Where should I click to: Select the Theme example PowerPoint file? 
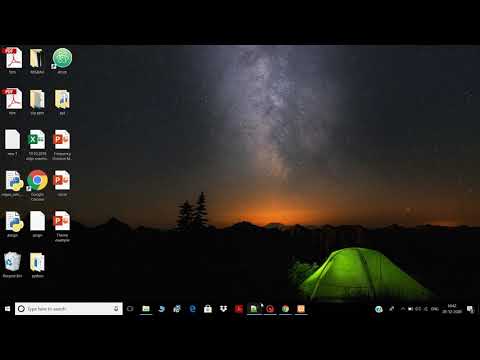[x=62, y=226]
